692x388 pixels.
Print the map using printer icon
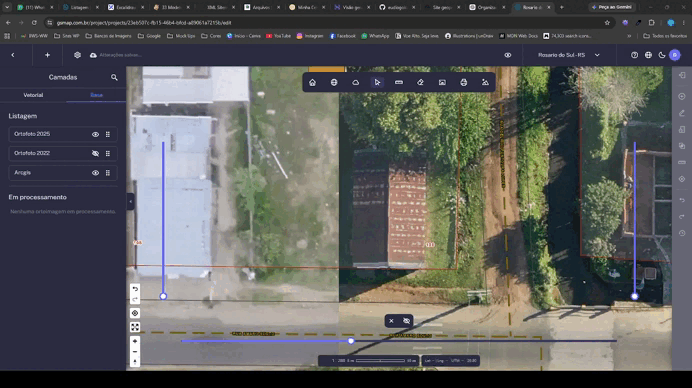click(x=464, y=83)
